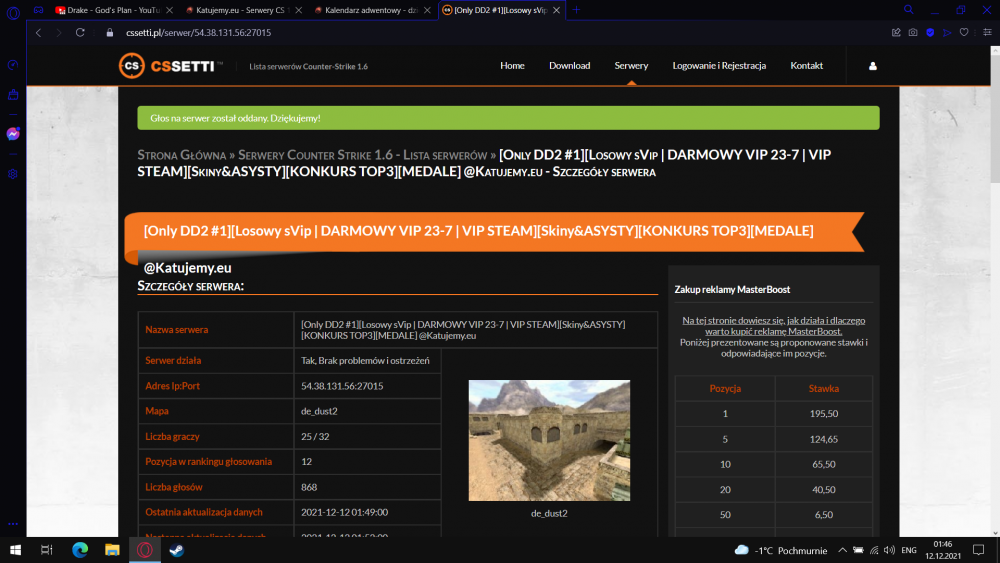Open Steam from the taskbar
The height and width of the screenshot is (563, 1000).
[177, 550]
